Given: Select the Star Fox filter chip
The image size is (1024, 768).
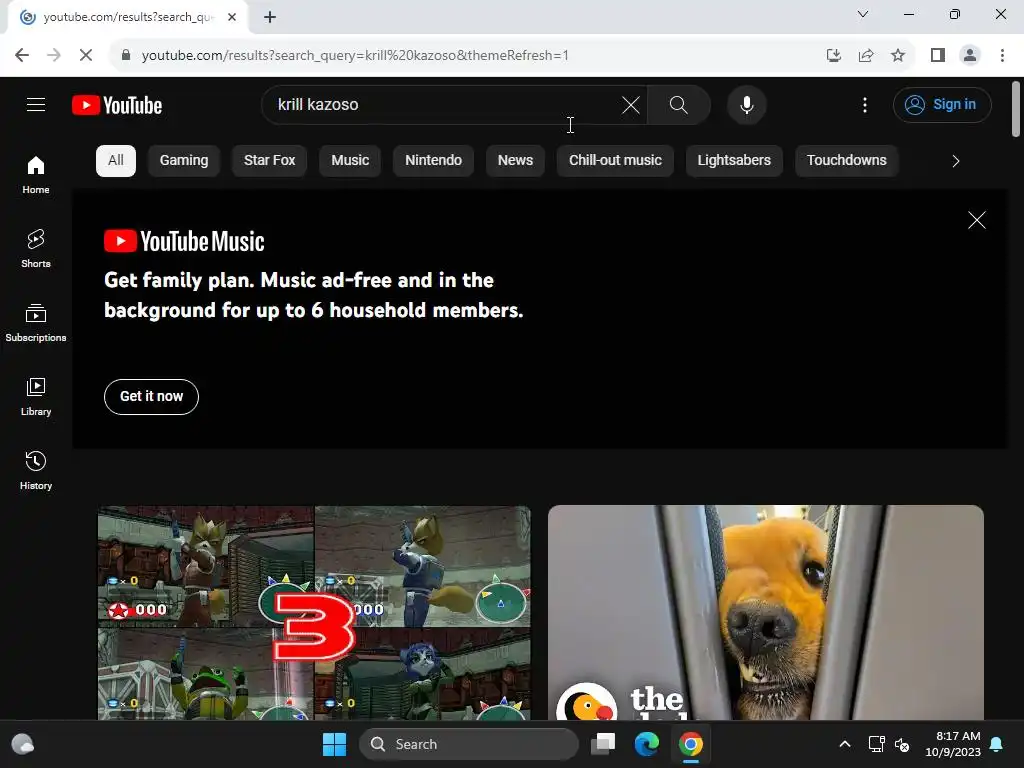Looking at the screenshot, I should [270, 161].
